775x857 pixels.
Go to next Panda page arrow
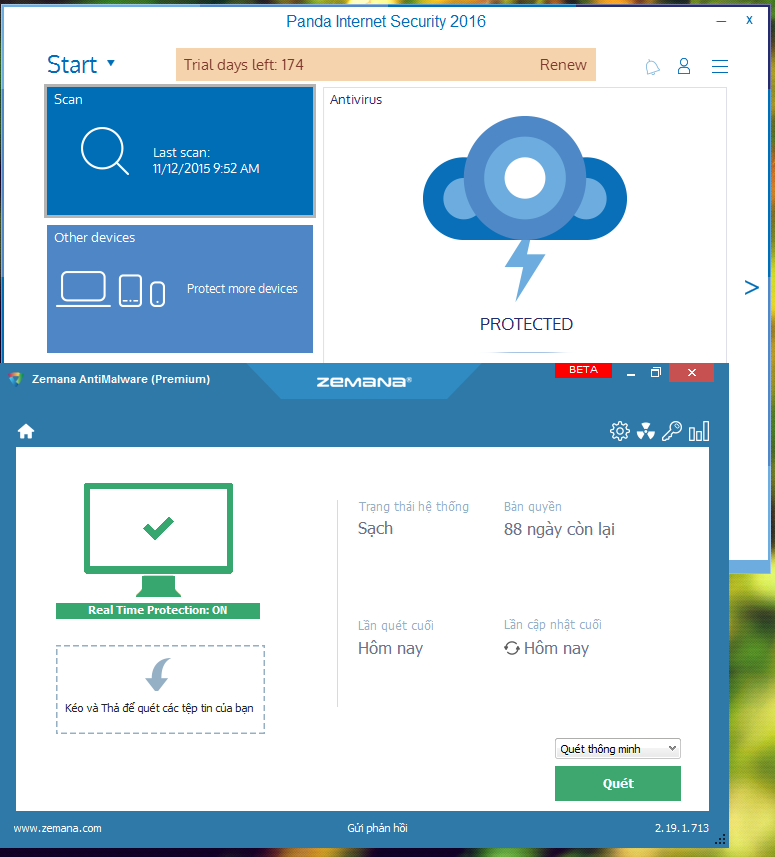coord(751,287)
